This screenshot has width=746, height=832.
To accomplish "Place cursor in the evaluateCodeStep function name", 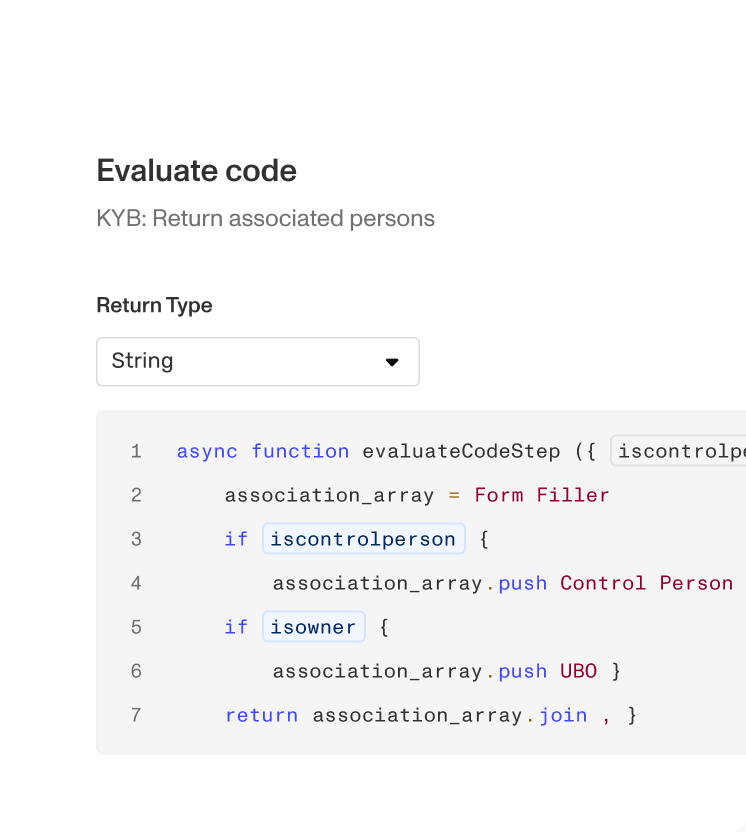I will coord(462,451).
